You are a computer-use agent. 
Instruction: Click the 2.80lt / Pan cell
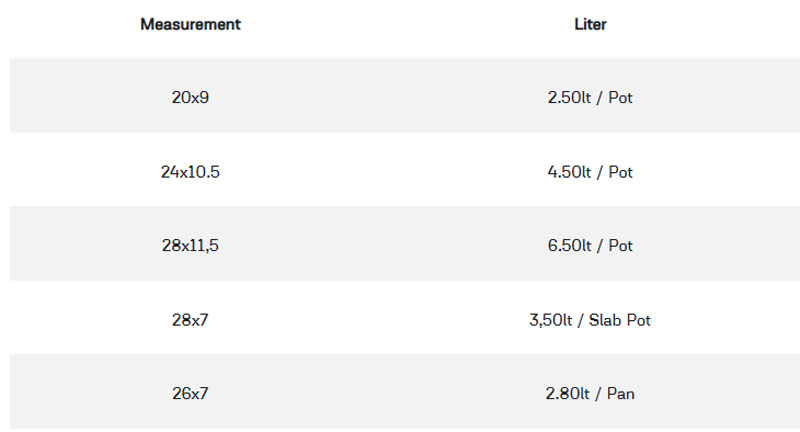click(590, 394)
